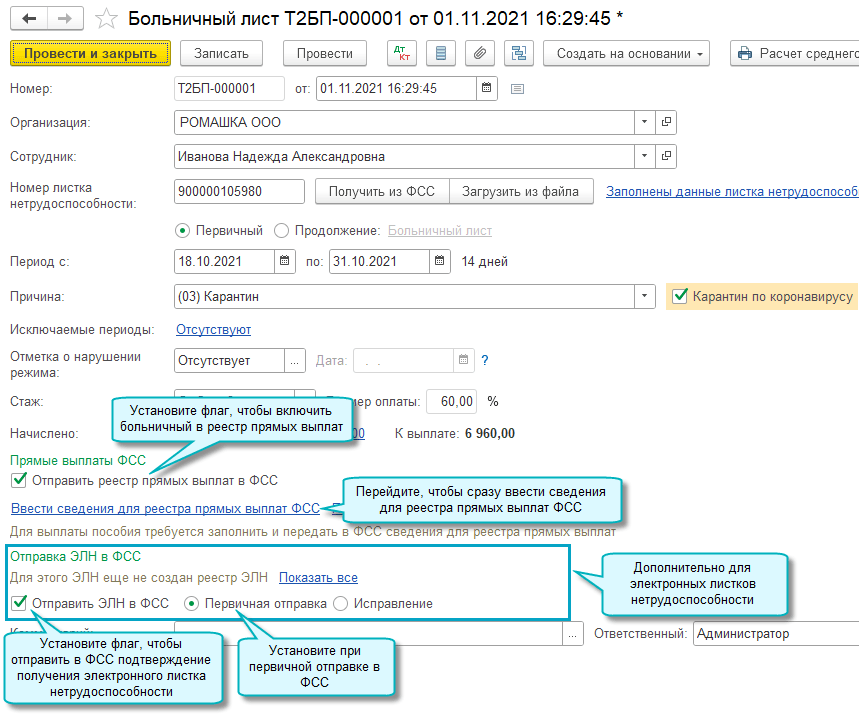The height and width of the screenshot is (721, 859).
Task: Open attached files paperclip icon
Action: point(480,53)
